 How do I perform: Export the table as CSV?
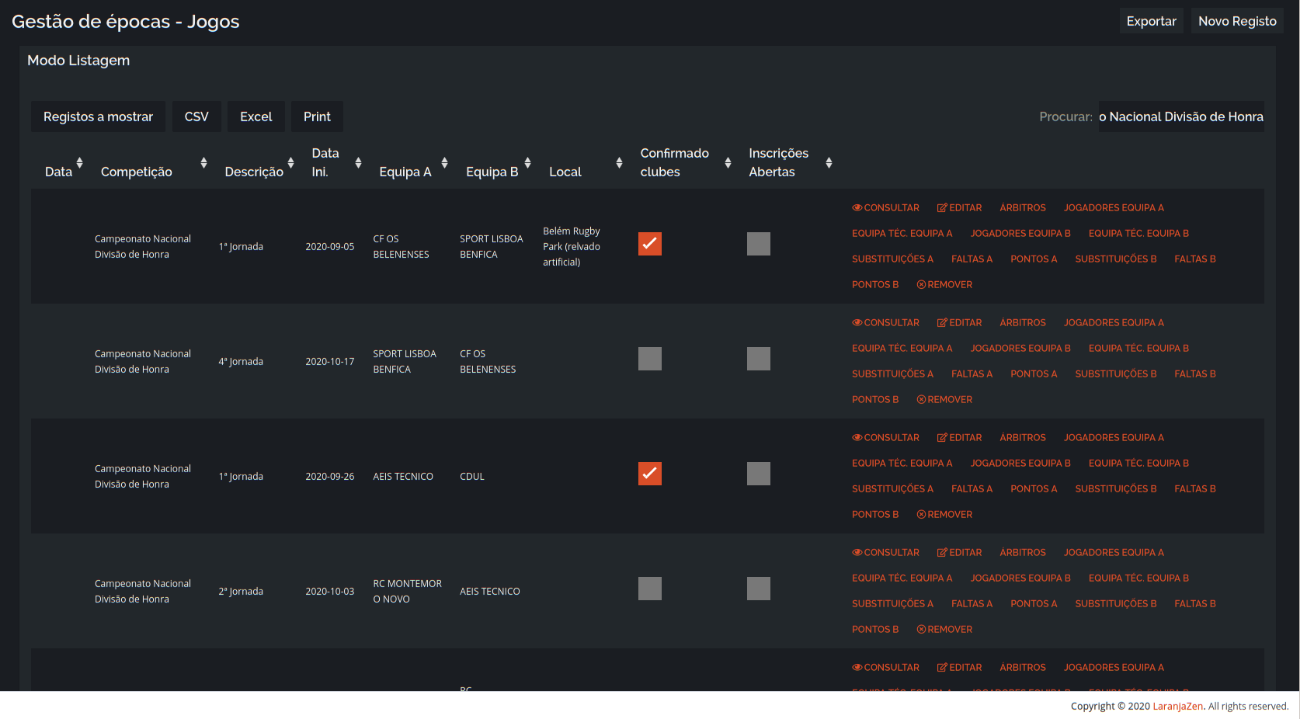[x=197, y=117]
